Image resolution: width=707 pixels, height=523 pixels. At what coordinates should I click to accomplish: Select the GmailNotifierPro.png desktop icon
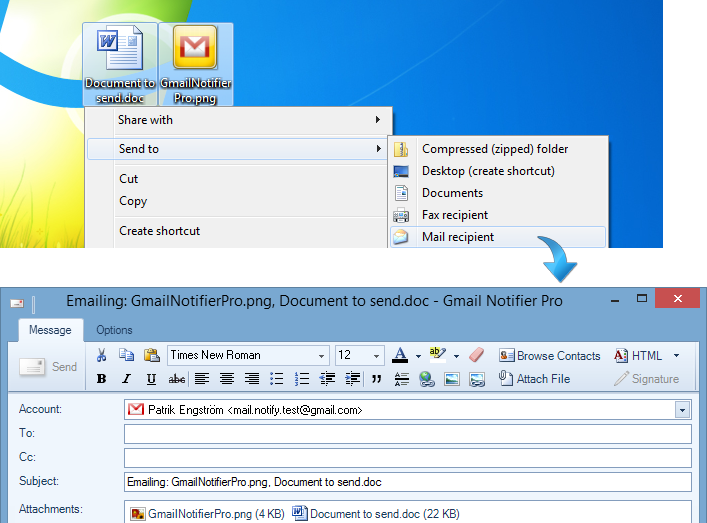(196, 64)
